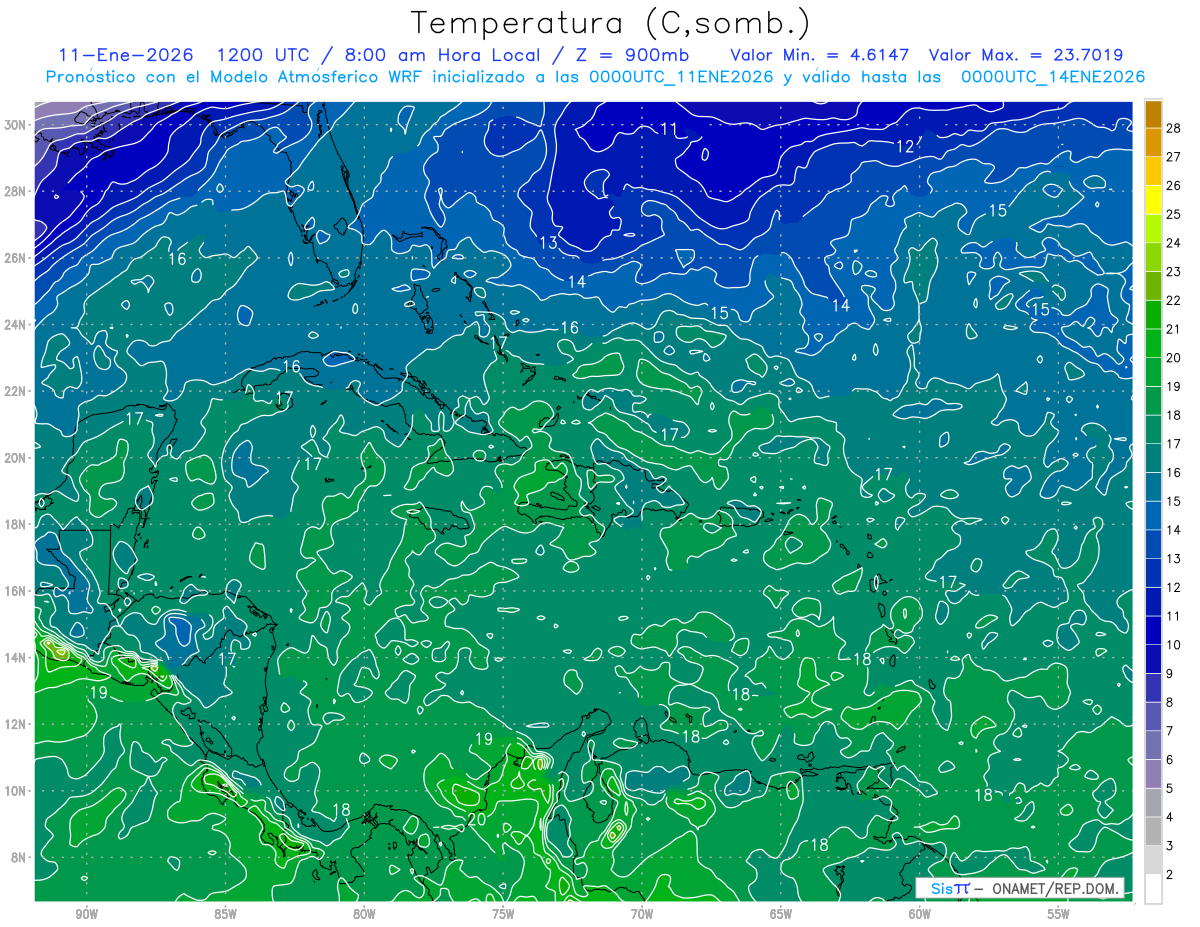This screenshot has height=927, width=1200.
Task: Click the "18N" latitude axis label
Action: tap(16, 524)
